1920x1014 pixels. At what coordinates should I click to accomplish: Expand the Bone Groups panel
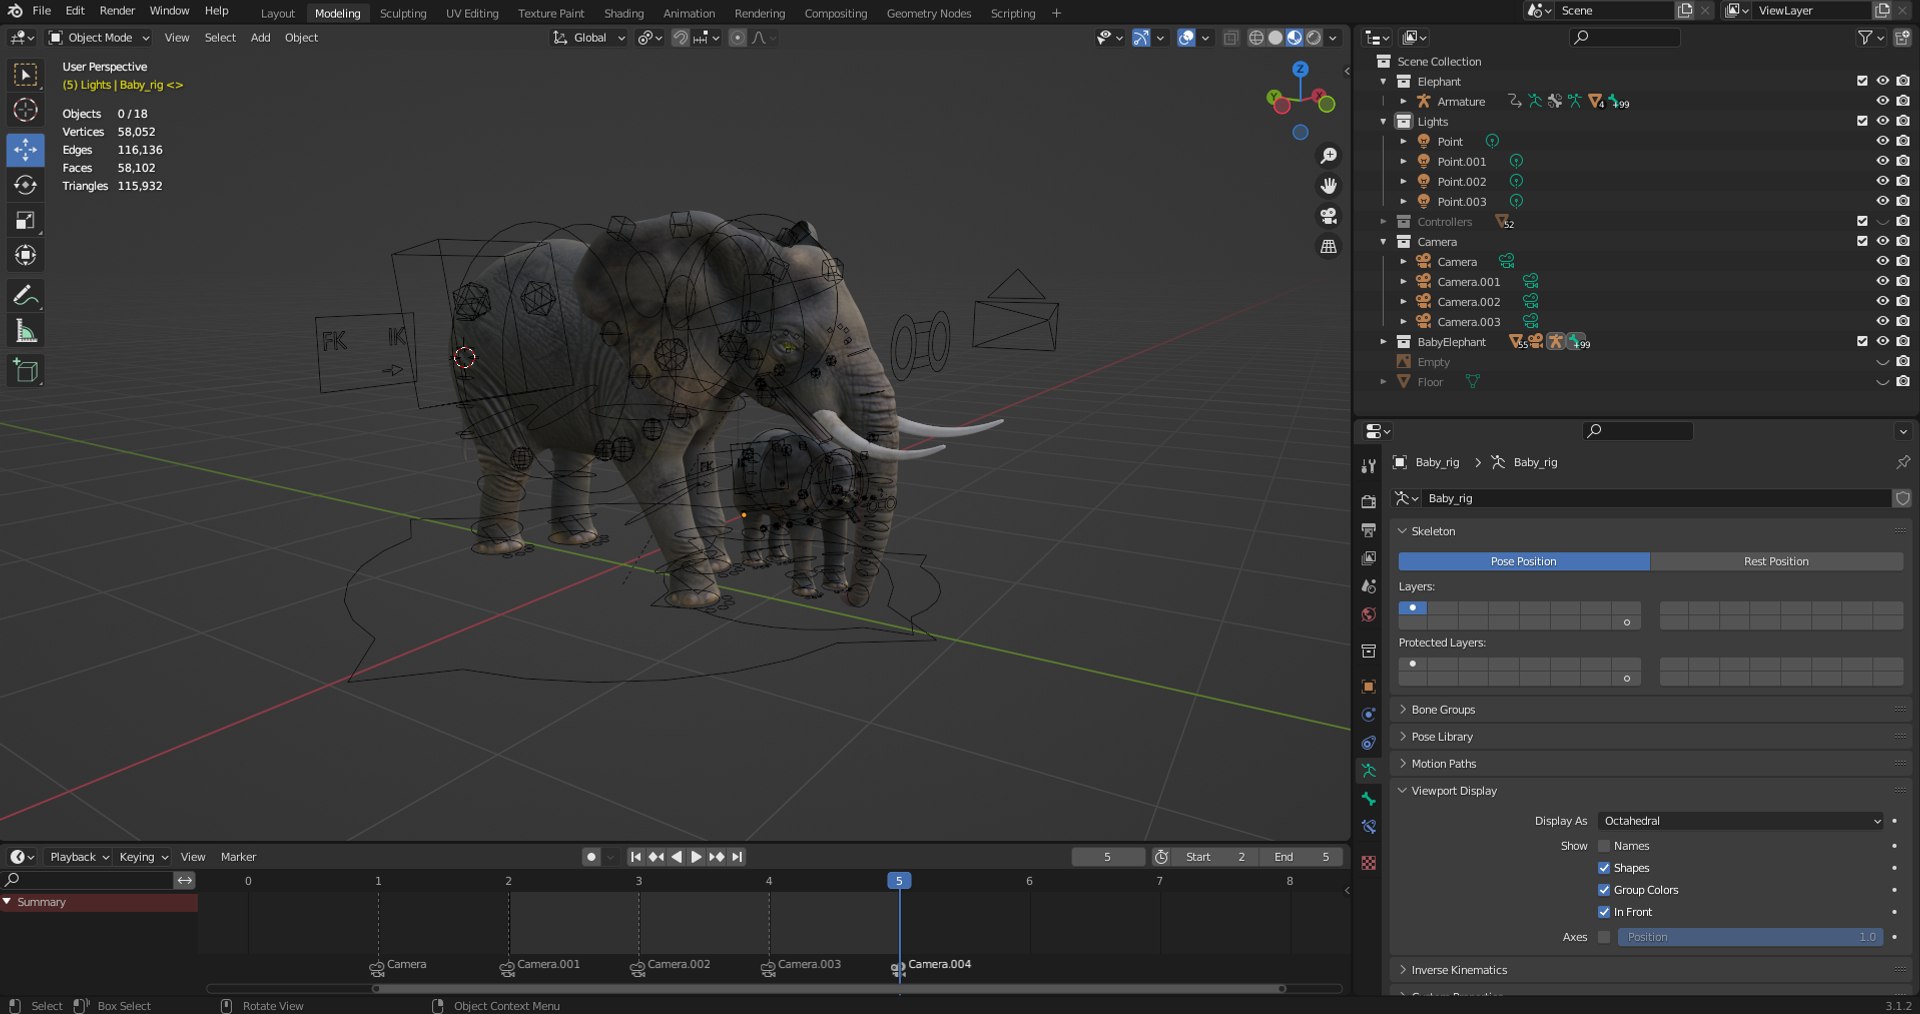1402,709
